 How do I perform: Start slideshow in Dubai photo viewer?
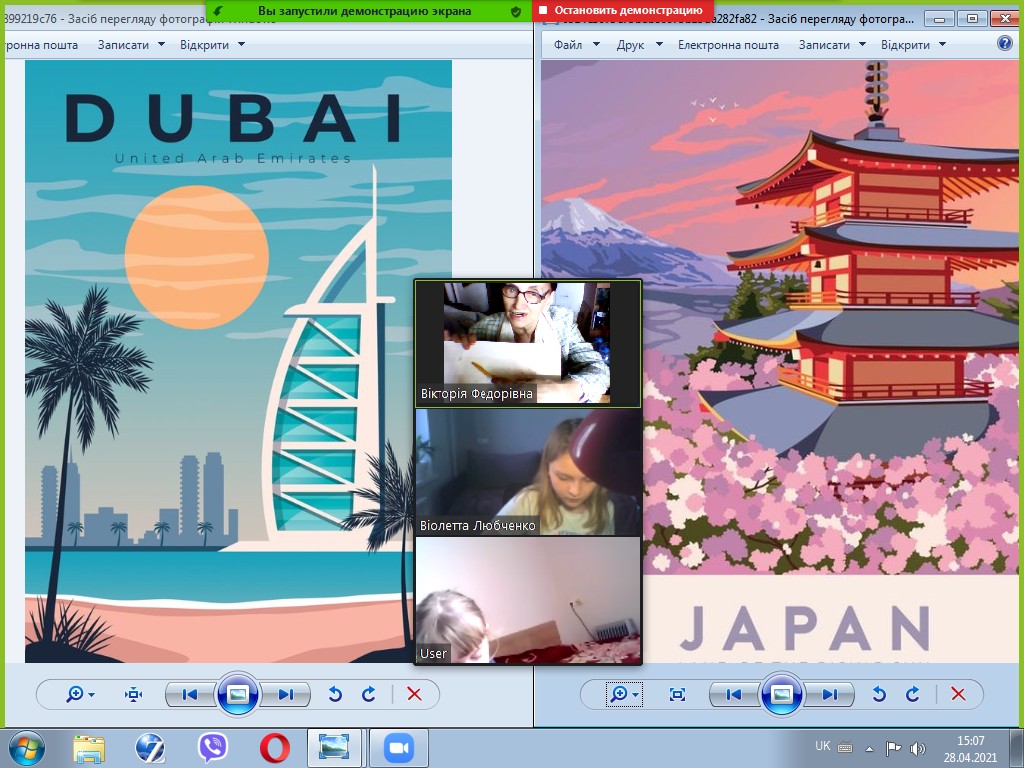pos(238,694)
